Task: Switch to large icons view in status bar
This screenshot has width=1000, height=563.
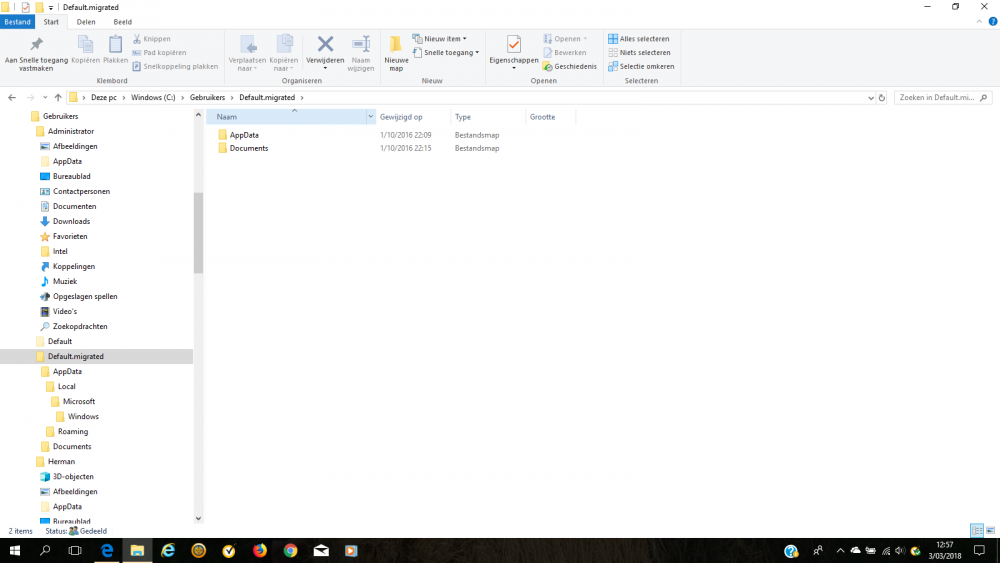Action: point(989,530)
